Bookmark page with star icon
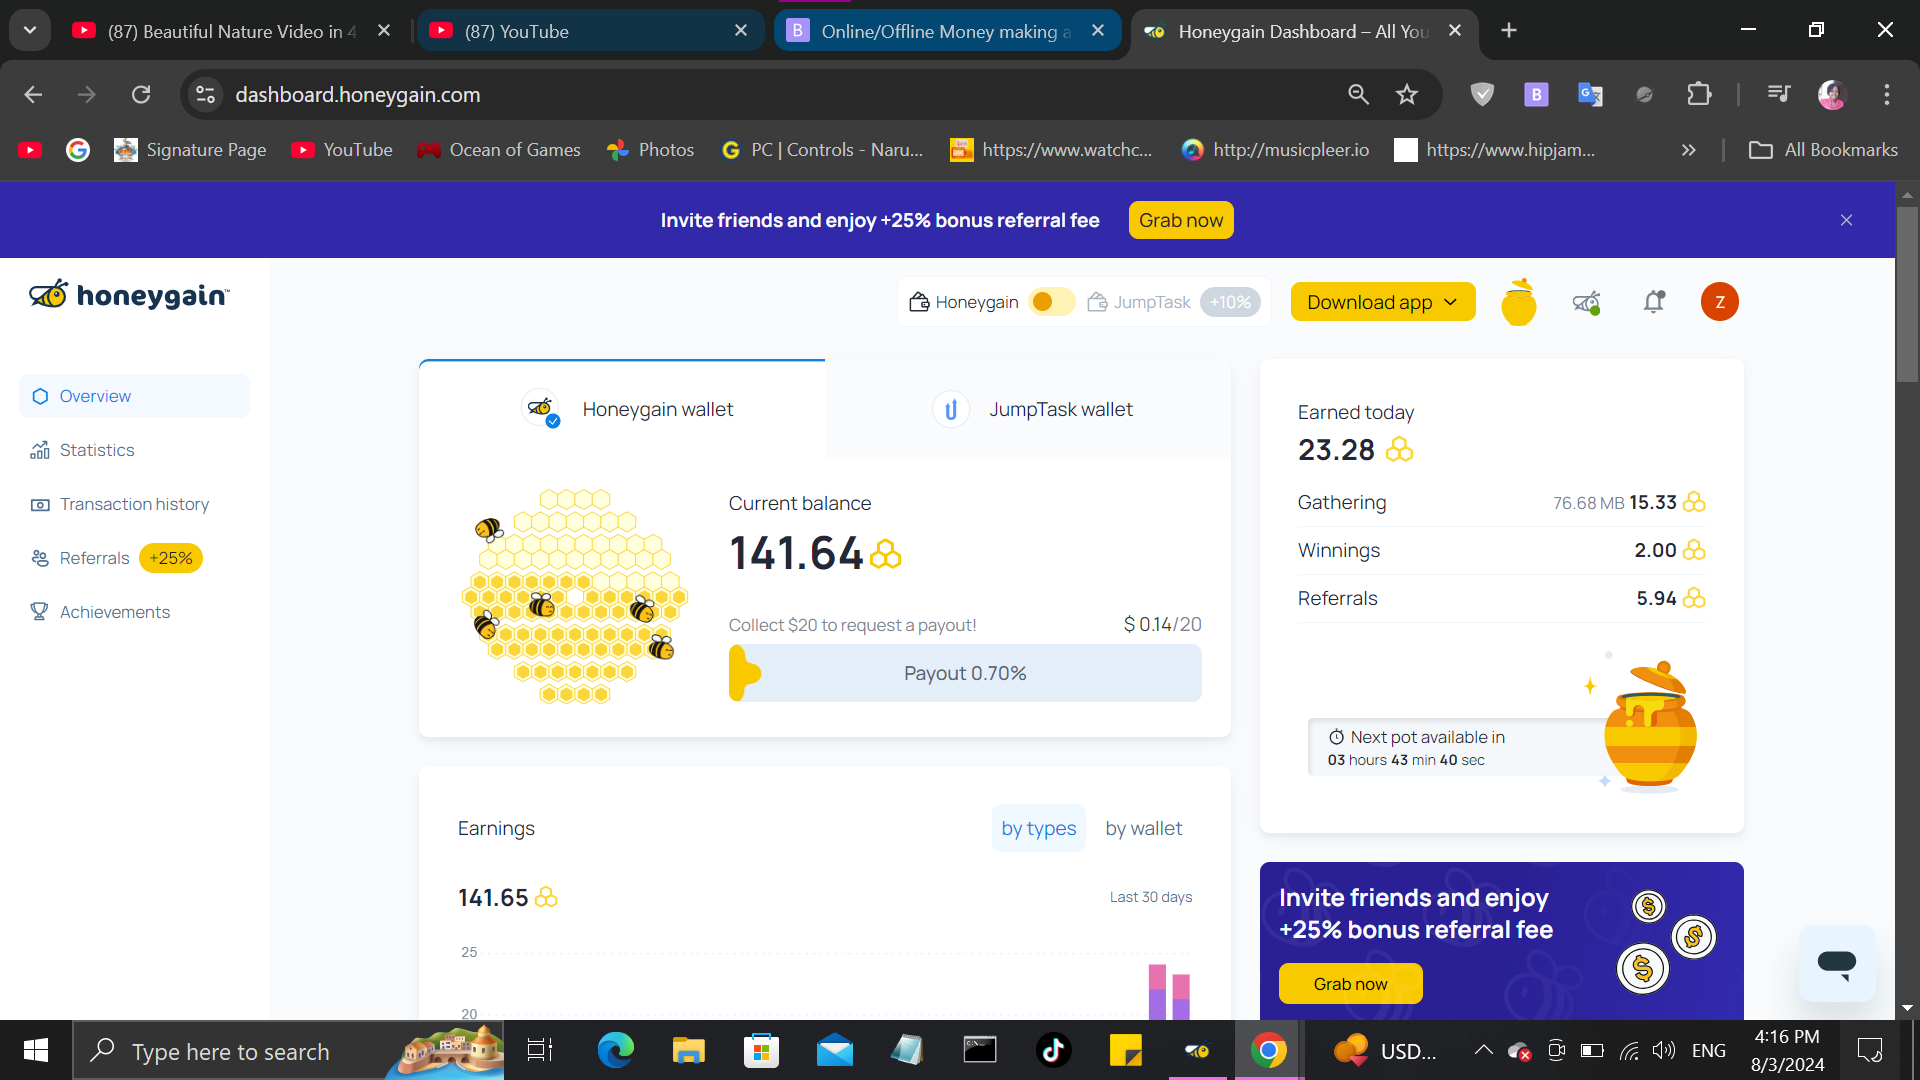 pyautogui.click(x=1407, y=94)
